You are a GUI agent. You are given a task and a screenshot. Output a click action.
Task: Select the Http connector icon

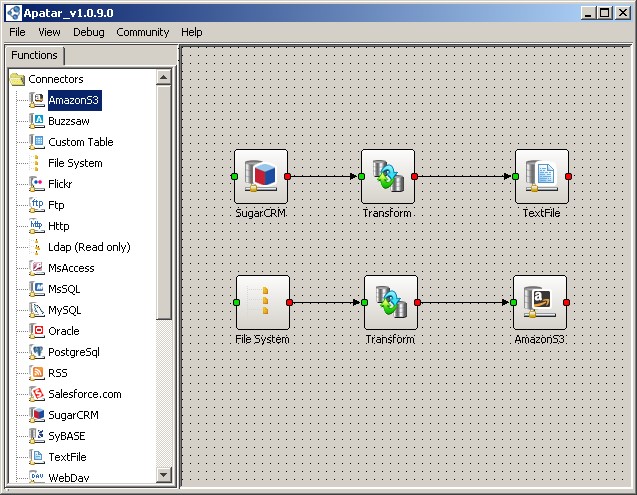pos(37,226)
